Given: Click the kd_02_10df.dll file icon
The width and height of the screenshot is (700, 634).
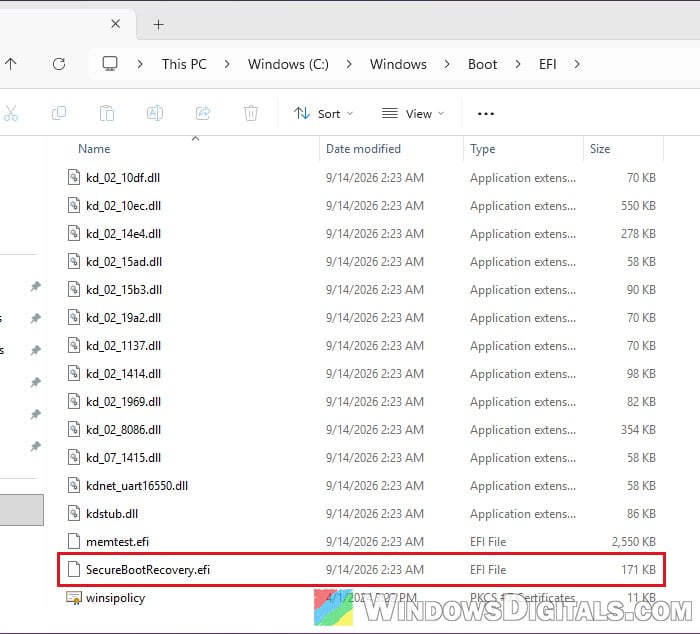Looking at the screenshot, I should 74,177.
